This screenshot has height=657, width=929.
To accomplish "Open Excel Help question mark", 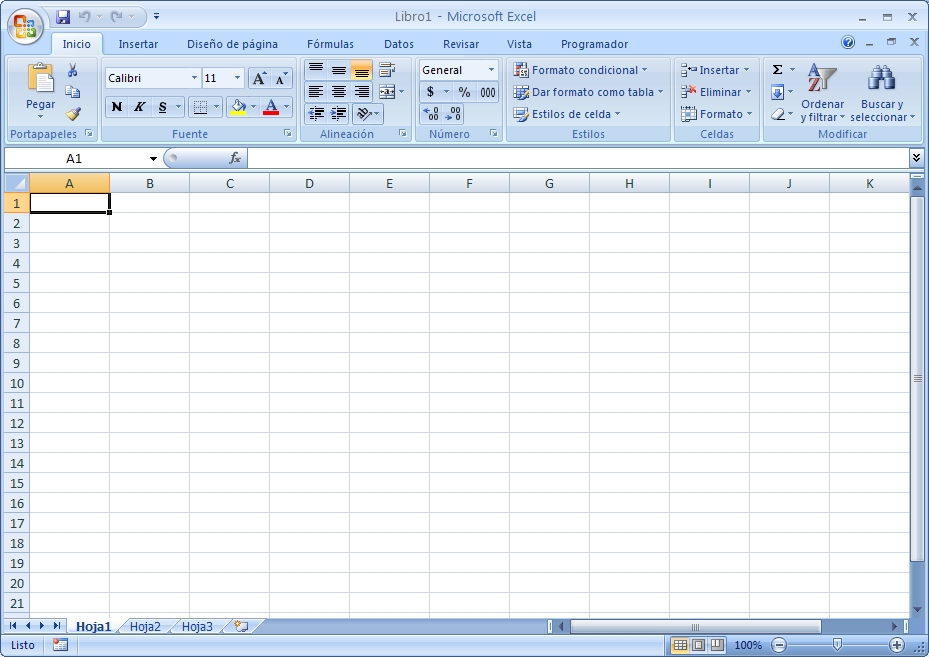I will 848,42.
